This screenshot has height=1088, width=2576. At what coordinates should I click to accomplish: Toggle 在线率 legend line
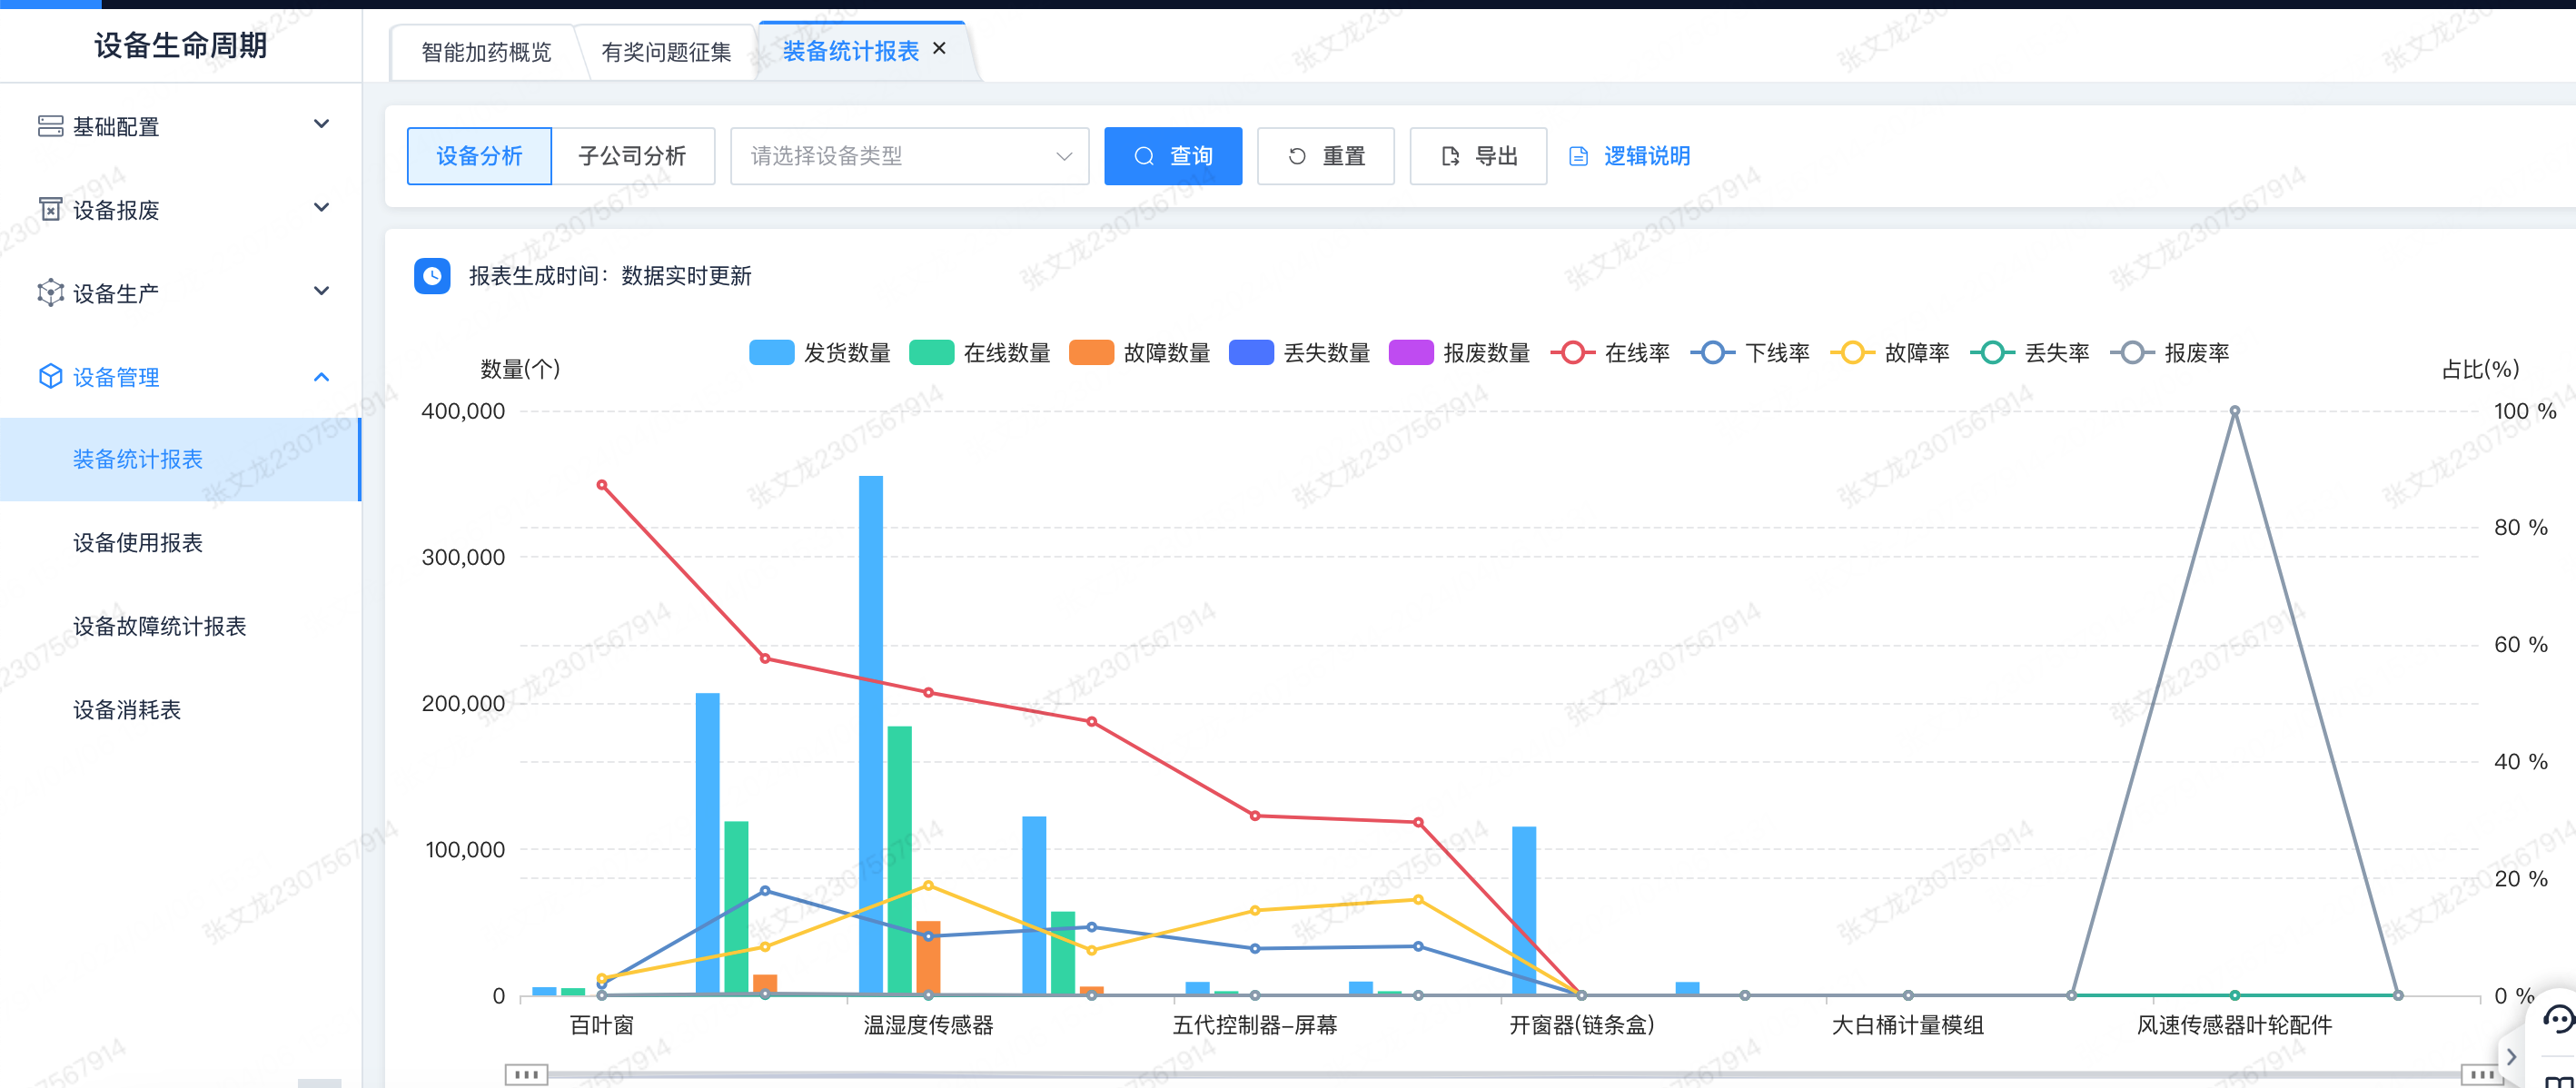(1610, 353)
